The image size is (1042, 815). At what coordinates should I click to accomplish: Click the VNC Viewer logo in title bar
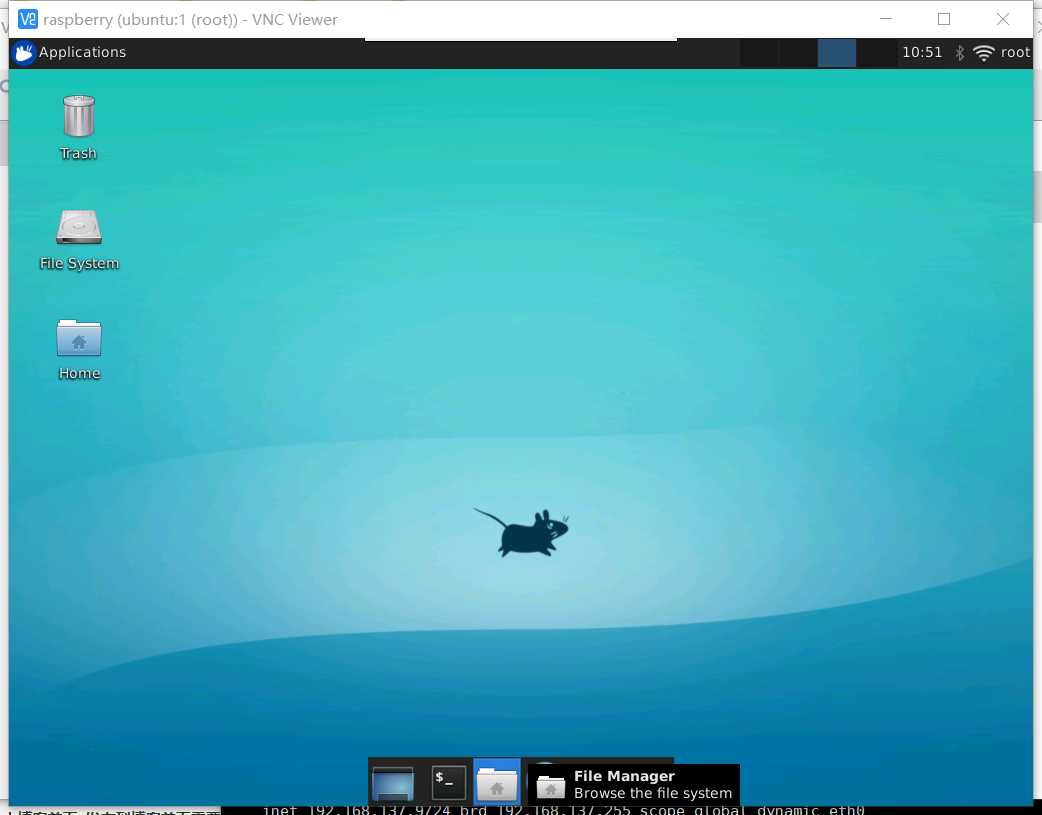point(27,19)
